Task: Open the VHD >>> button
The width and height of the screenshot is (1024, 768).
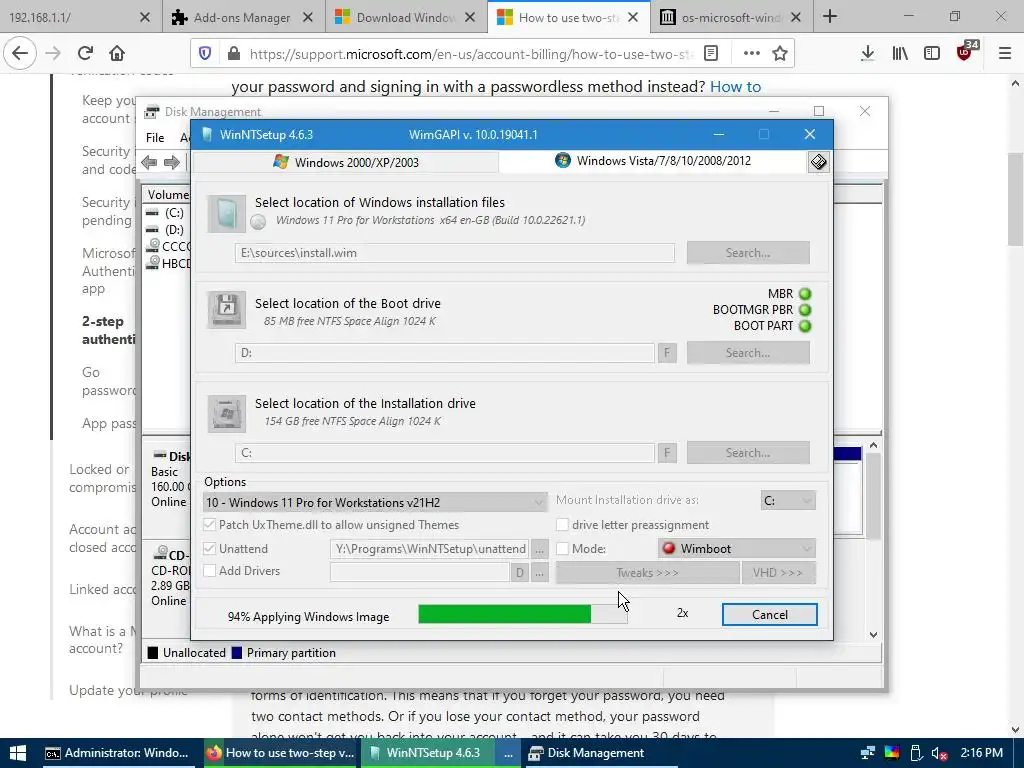Action: (x=778, y=573)
